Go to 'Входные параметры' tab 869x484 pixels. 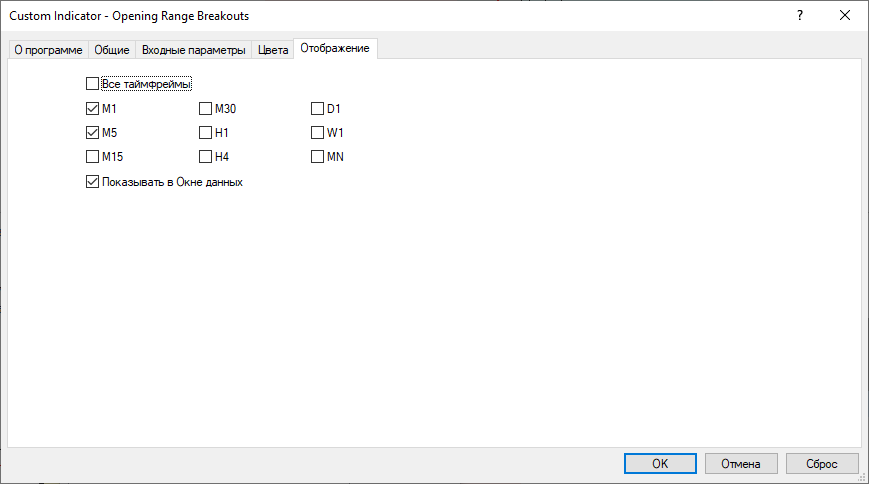pyautogui.click(x=193, y=50)
